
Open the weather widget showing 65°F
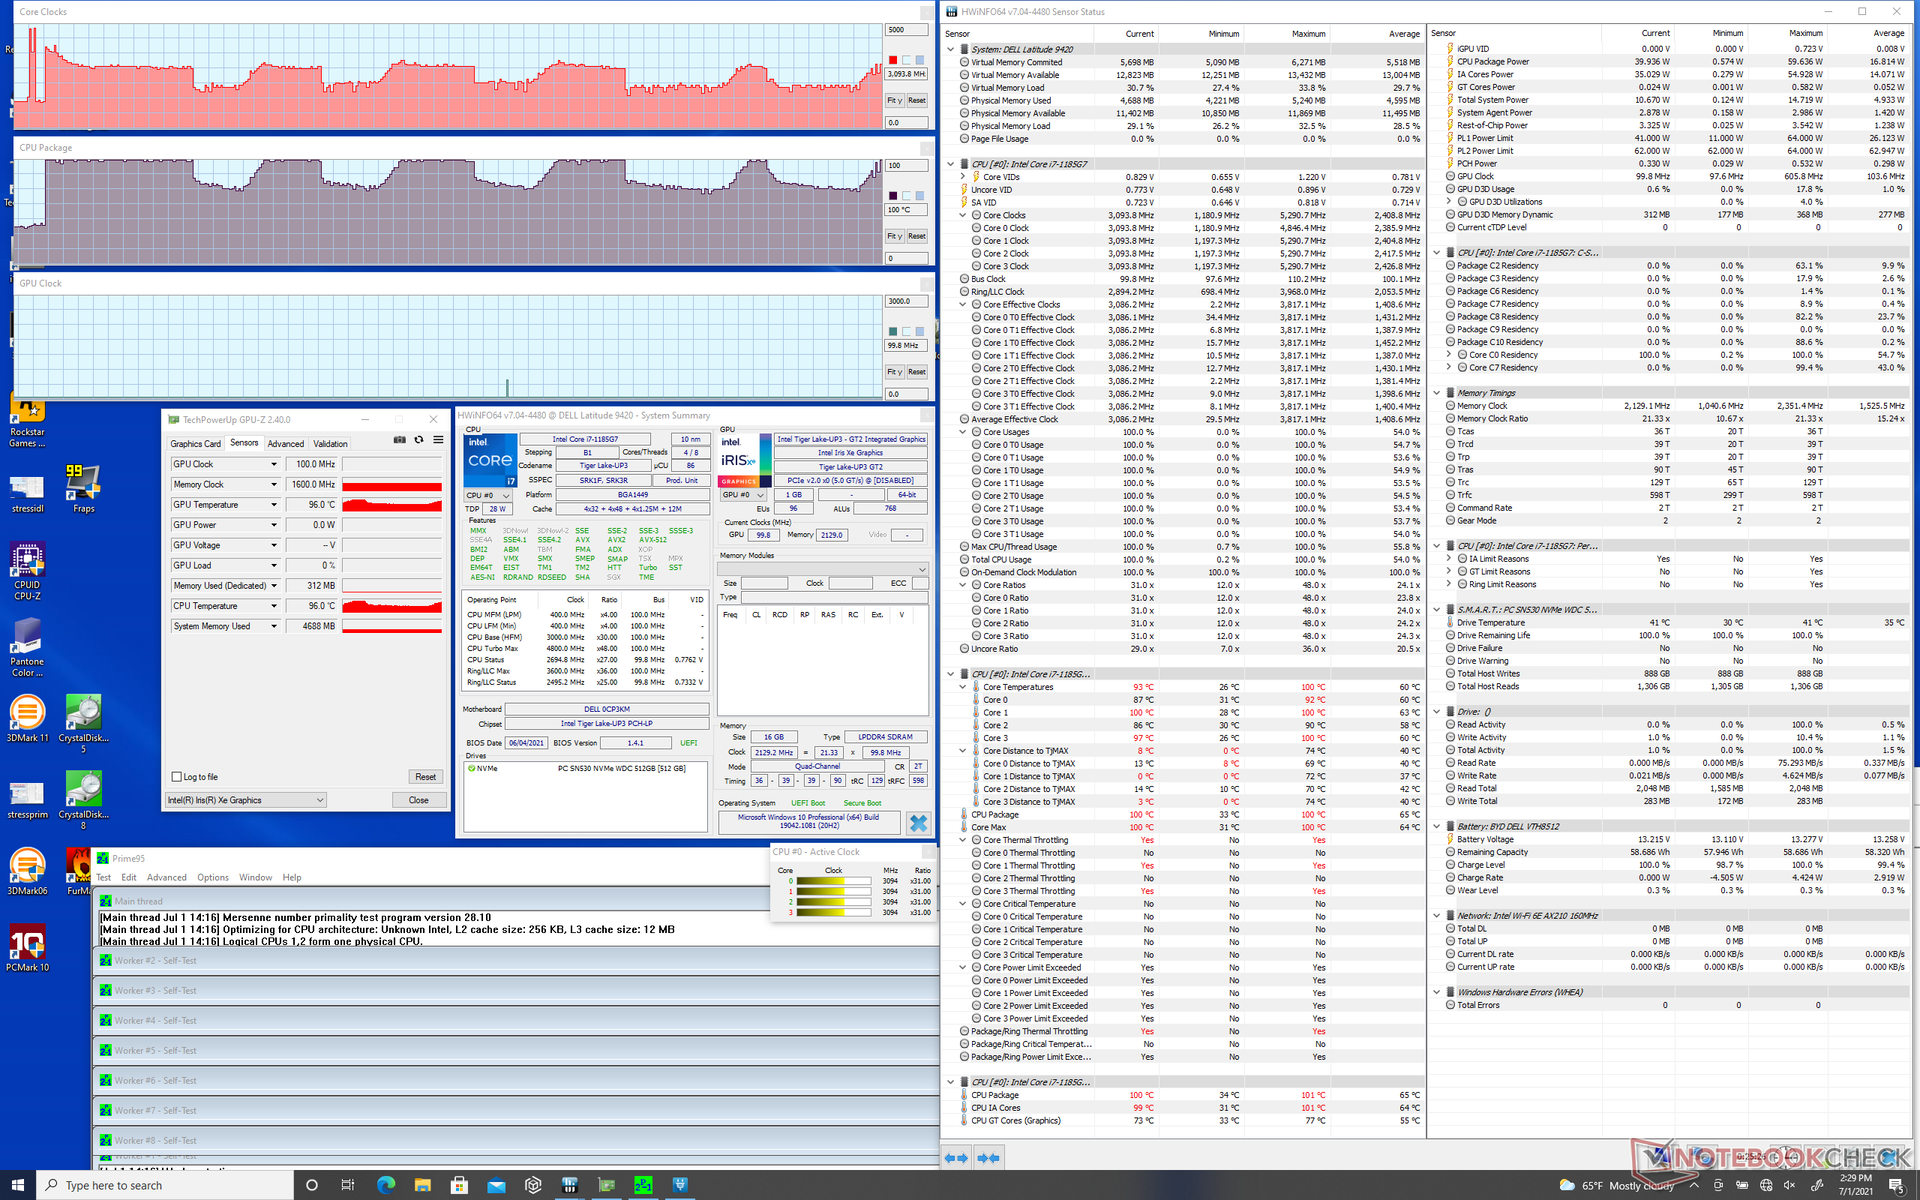point(1615,1185)
